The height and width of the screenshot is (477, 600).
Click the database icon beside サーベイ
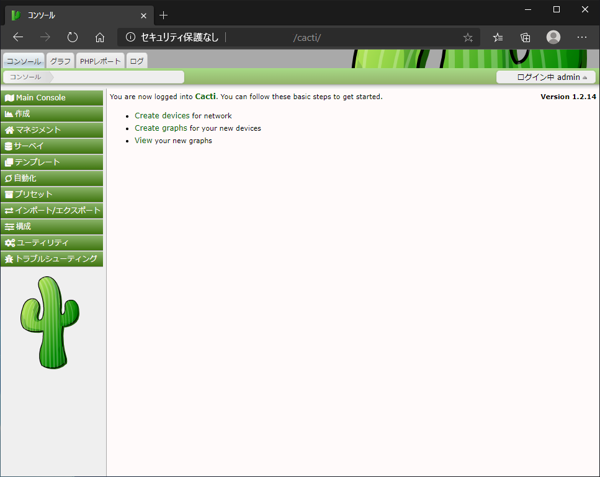pos(8,146)
